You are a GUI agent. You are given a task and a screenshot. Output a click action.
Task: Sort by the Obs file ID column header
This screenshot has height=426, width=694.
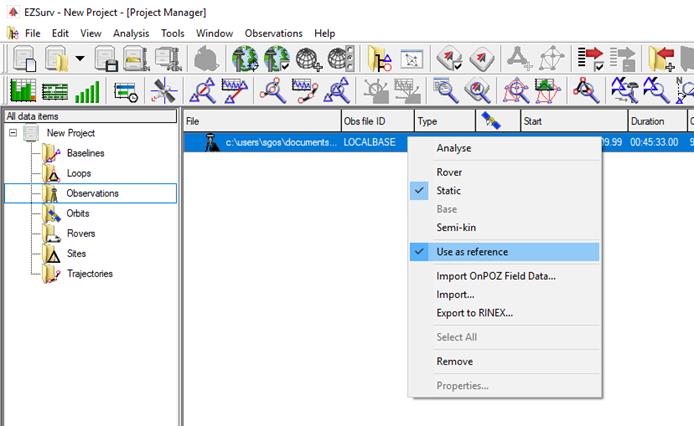click(x=378, y=121)
